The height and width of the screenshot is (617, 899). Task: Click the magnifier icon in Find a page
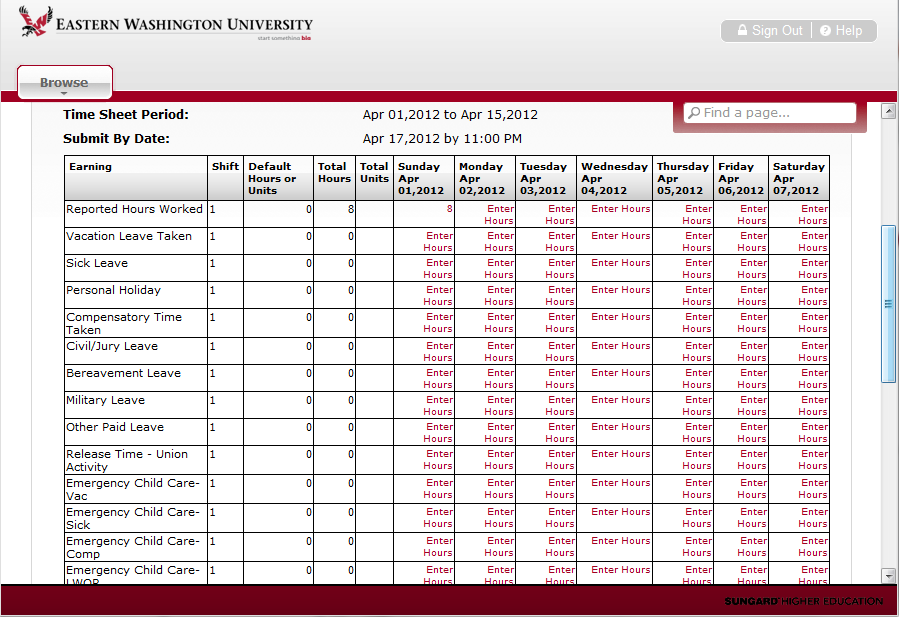tap(694, 112)
